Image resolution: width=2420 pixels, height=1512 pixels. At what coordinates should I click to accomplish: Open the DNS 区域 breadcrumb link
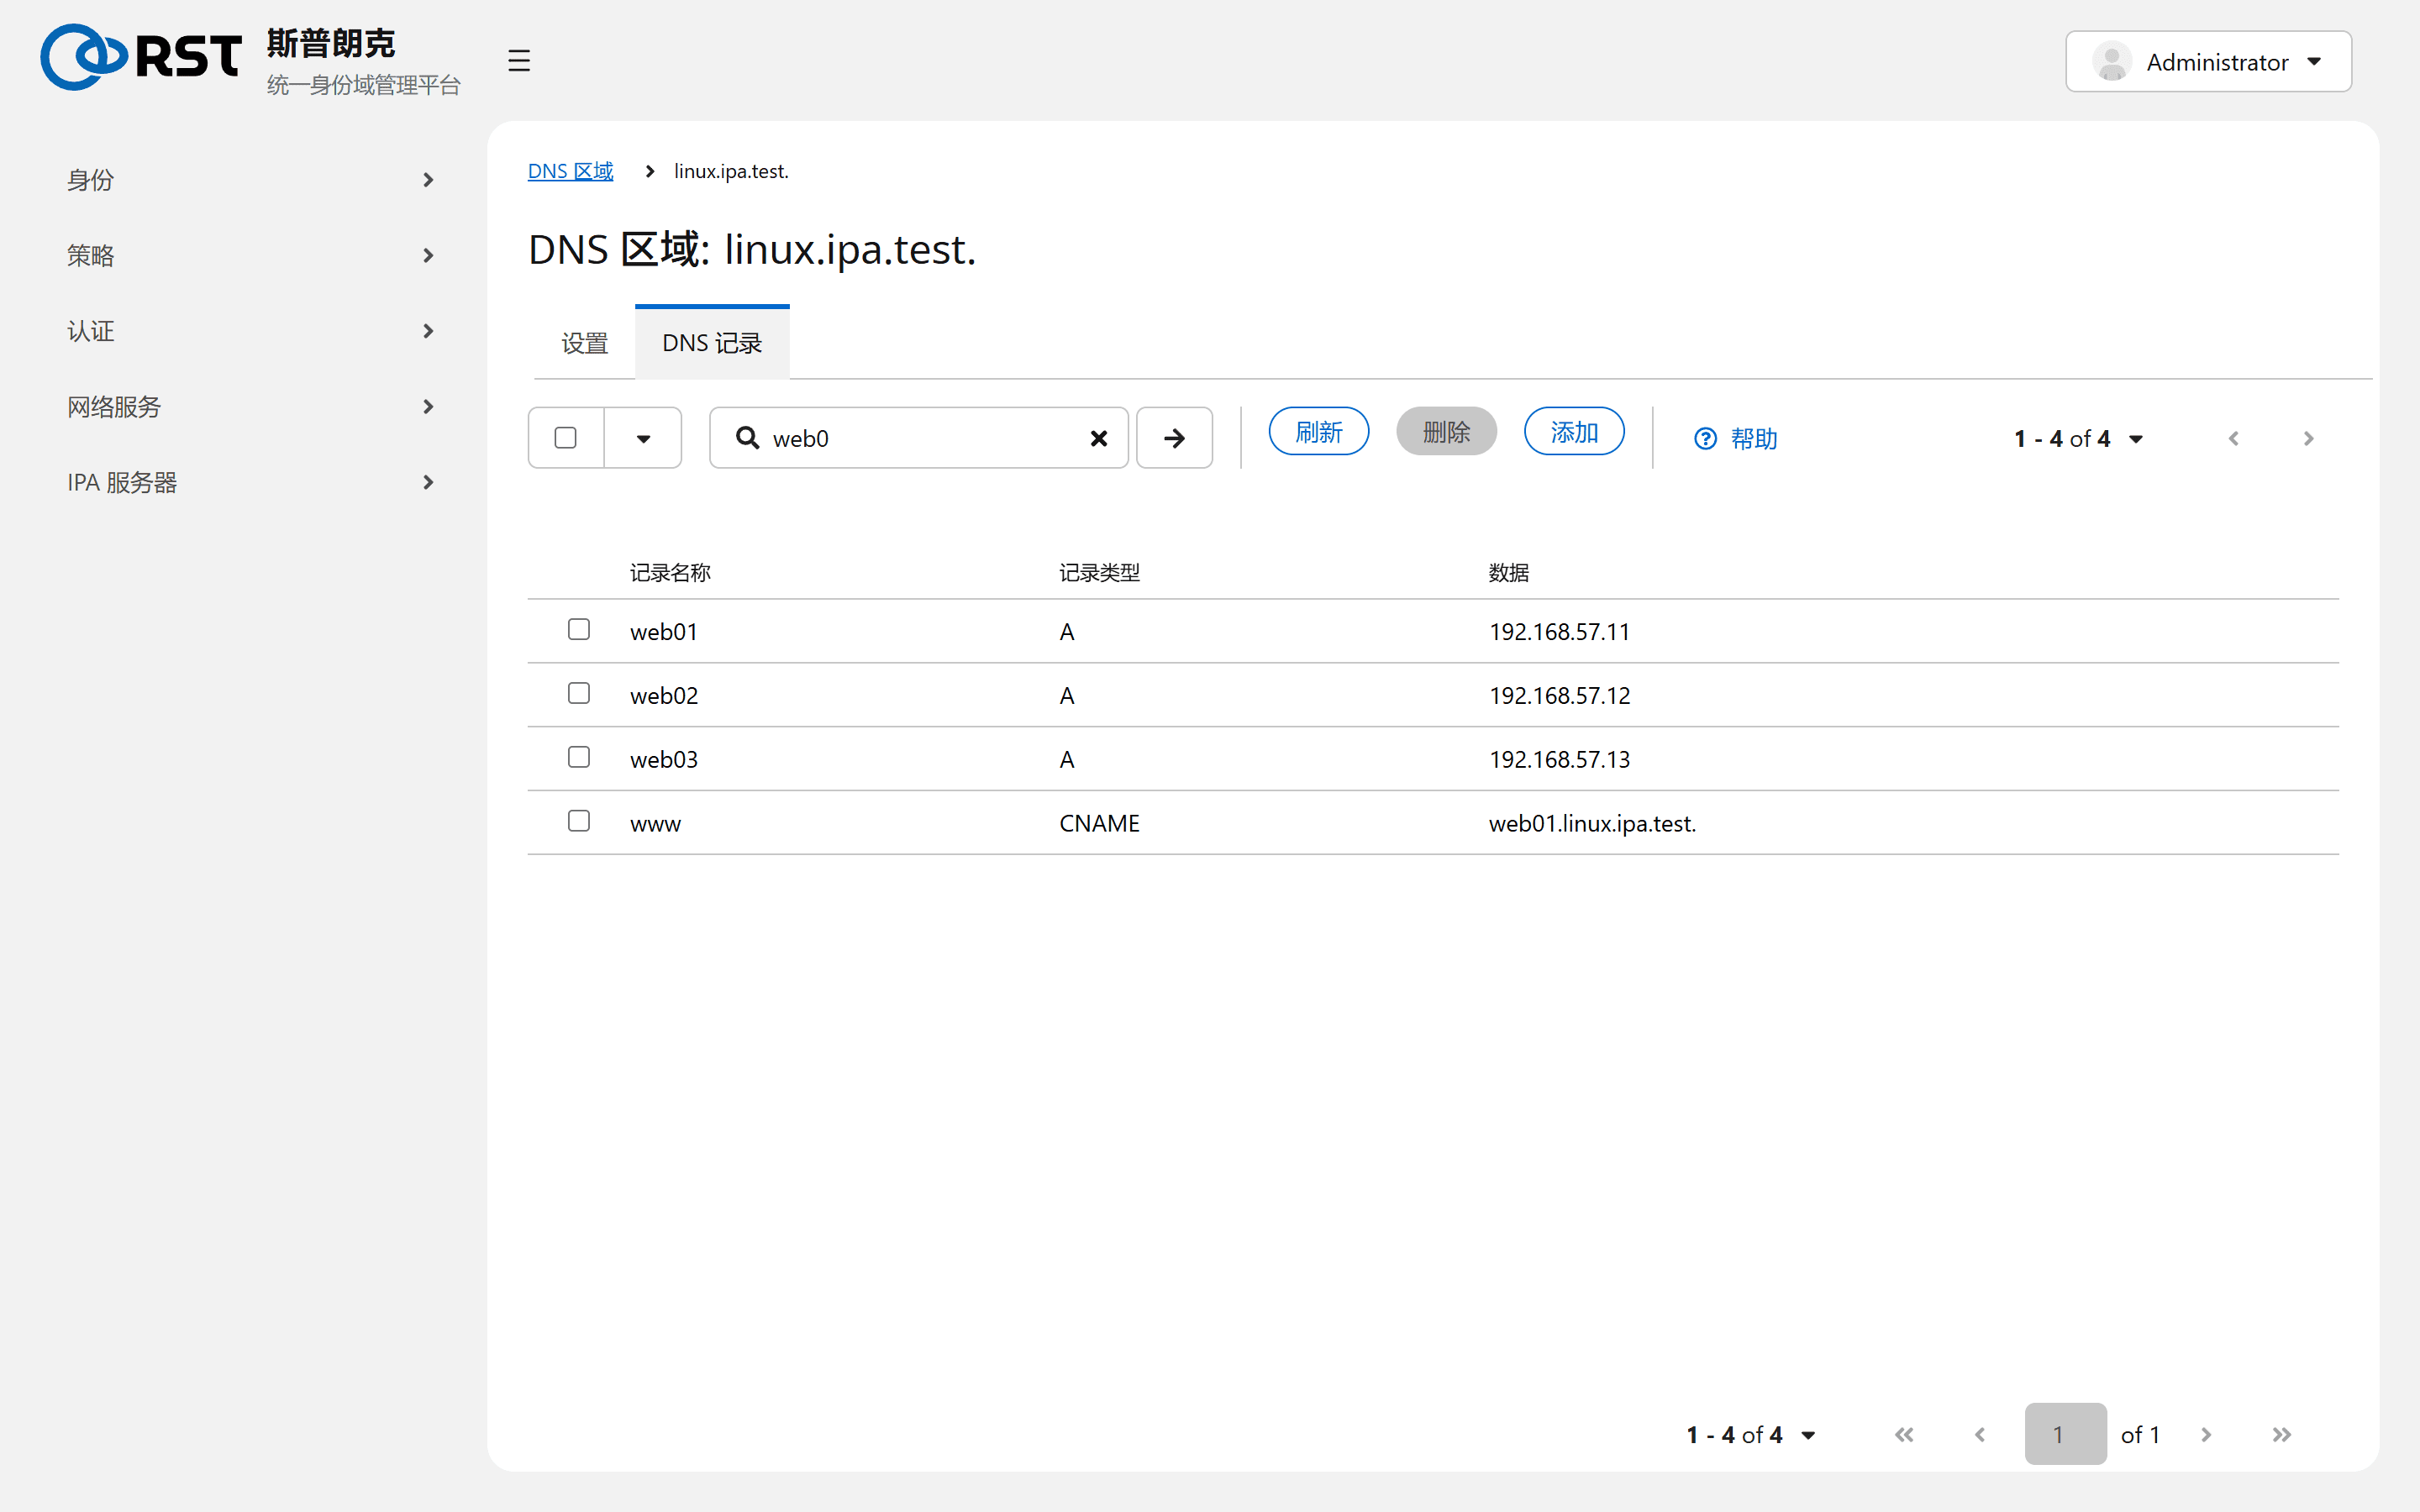570,171
